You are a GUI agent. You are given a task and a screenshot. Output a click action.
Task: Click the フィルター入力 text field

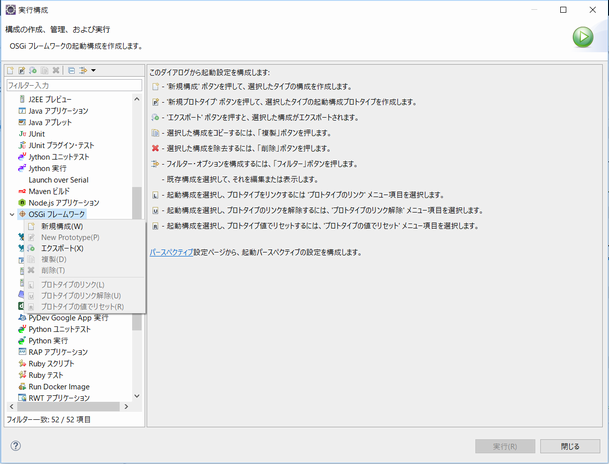point(72,86)
